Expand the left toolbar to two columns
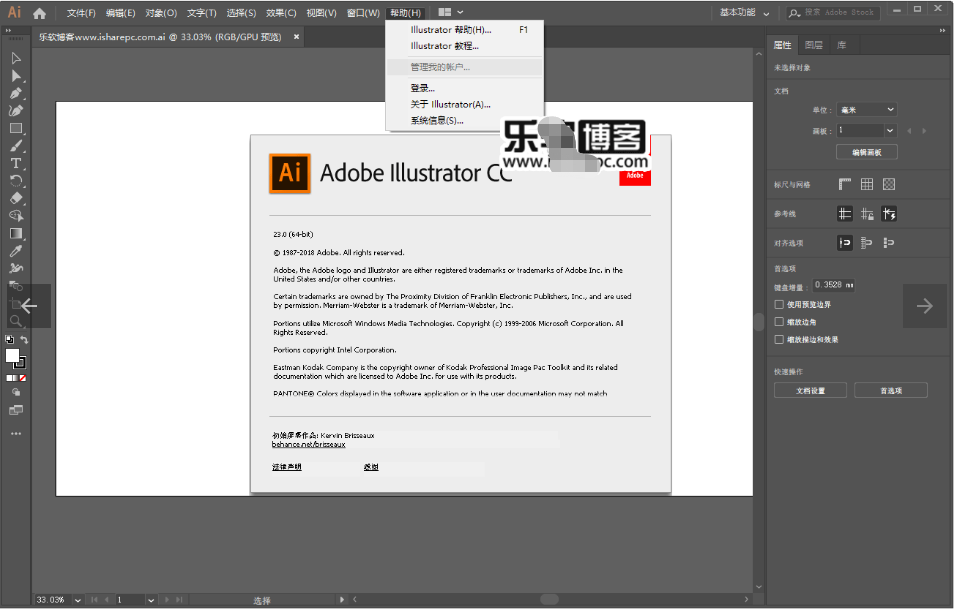The width and height of the screenshot is (956, 612). pos(8,30)
